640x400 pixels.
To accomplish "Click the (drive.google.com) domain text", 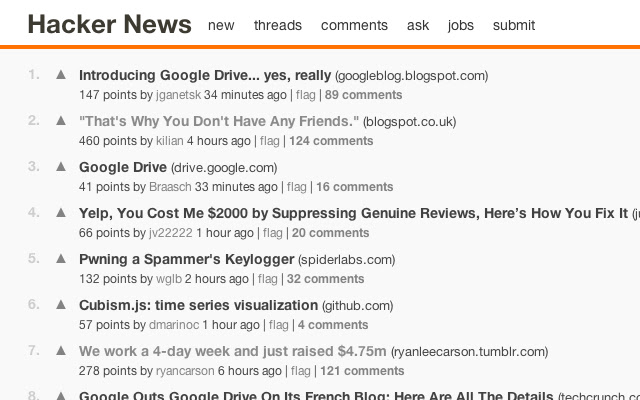I will click(x=224, y=168).
